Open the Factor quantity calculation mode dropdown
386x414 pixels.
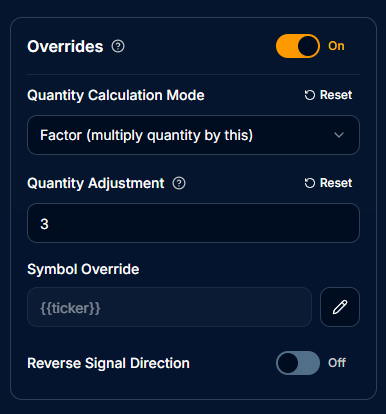(193, 135)
